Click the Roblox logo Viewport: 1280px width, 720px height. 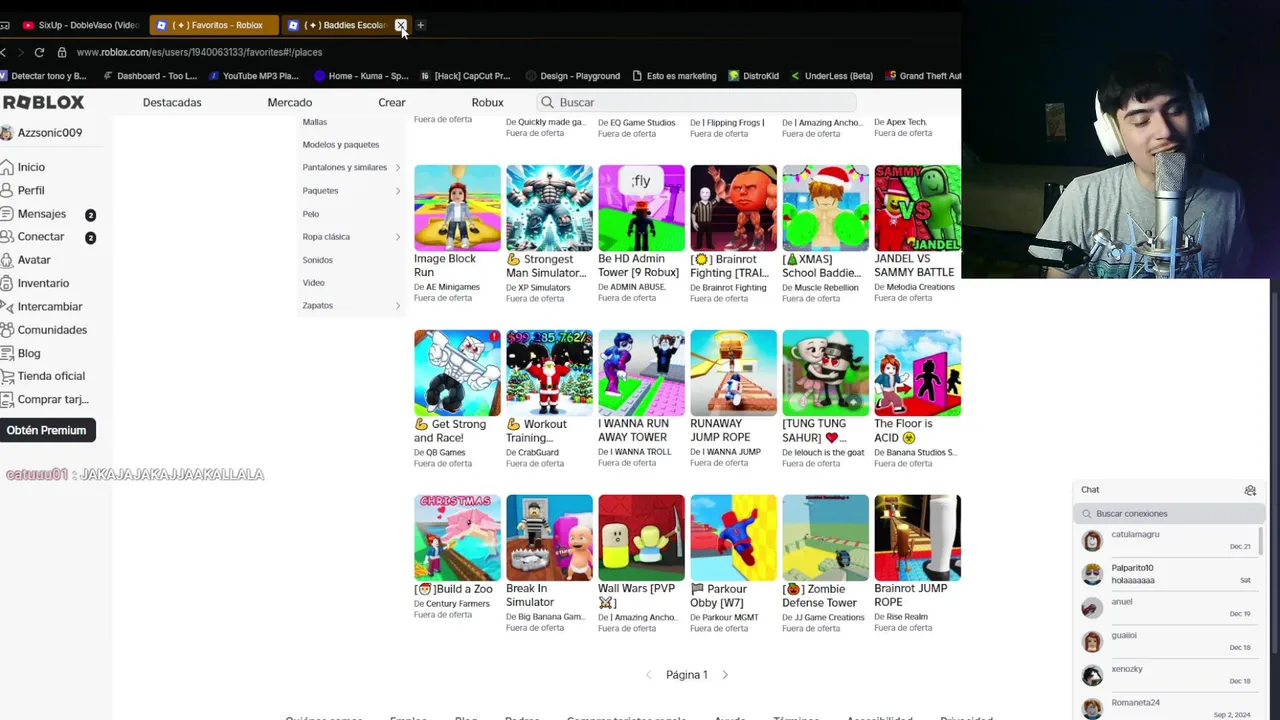[x=43, y=102]
